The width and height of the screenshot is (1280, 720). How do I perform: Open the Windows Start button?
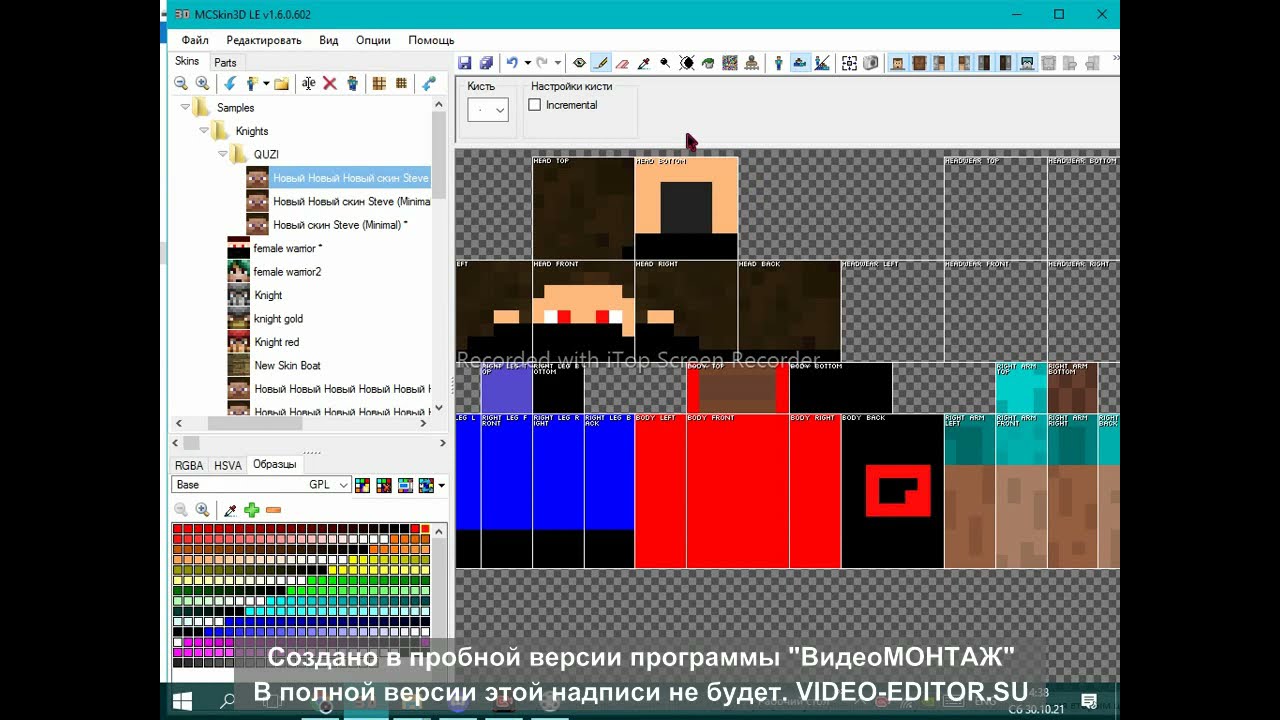click(x=182, y=702)
